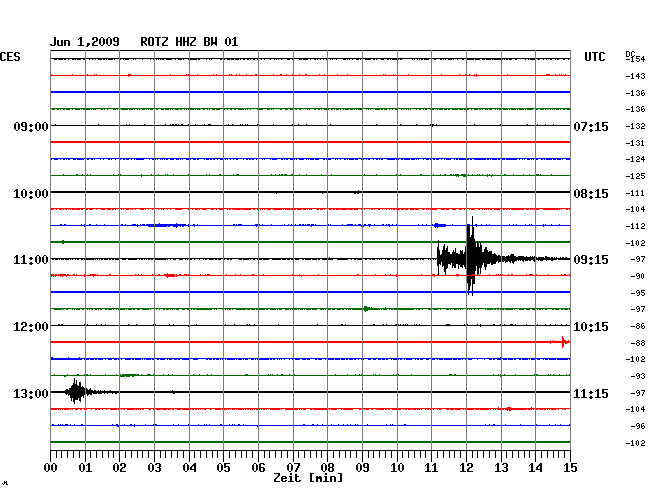The image size is (650, 494).
Task: Click the red spike at the end of the 12:15 trace
Action: 563,342
